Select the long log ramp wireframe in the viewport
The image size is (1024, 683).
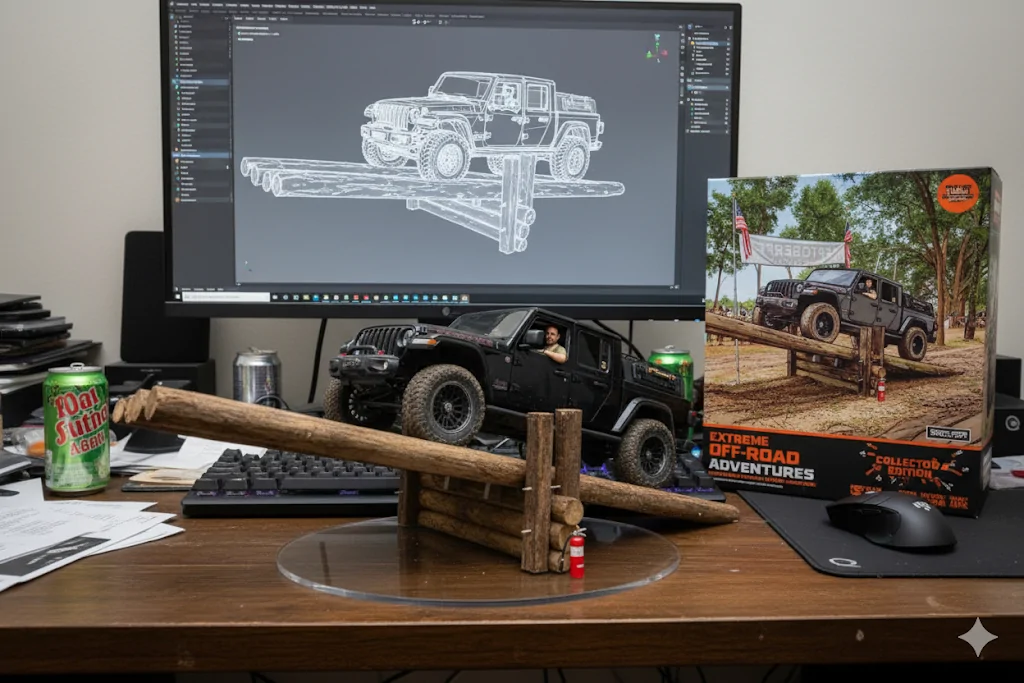(x=431, y=179)
